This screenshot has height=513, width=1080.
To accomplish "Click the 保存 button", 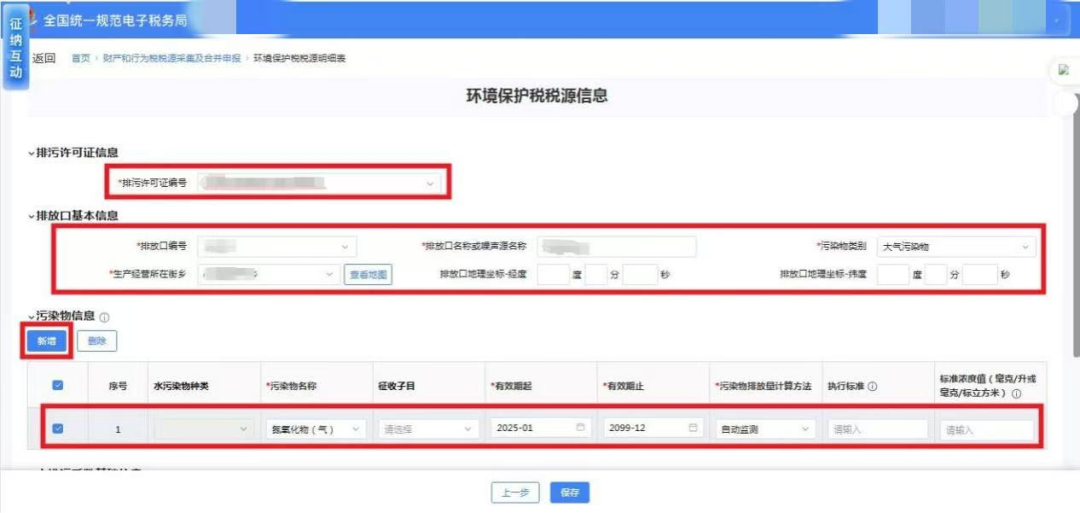I will [x=570, y=493].
